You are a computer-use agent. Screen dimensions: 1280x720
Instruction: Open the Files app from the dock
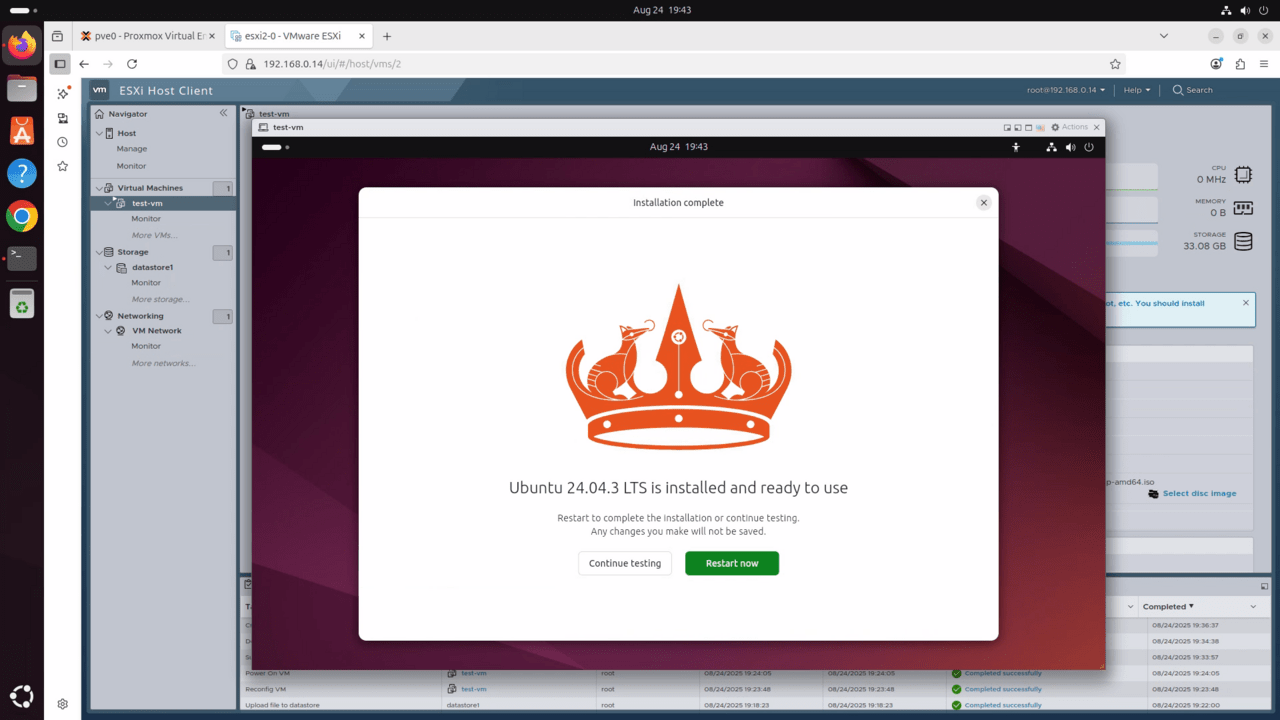(x=22, y=88)
